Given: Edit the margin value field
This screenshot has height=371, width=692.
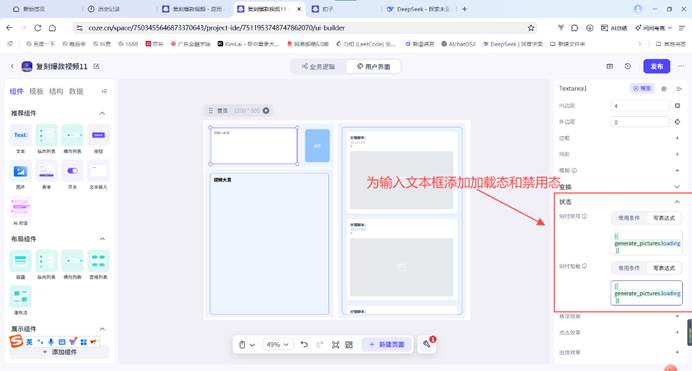Looking at the screenshot, I should [640, 122].
